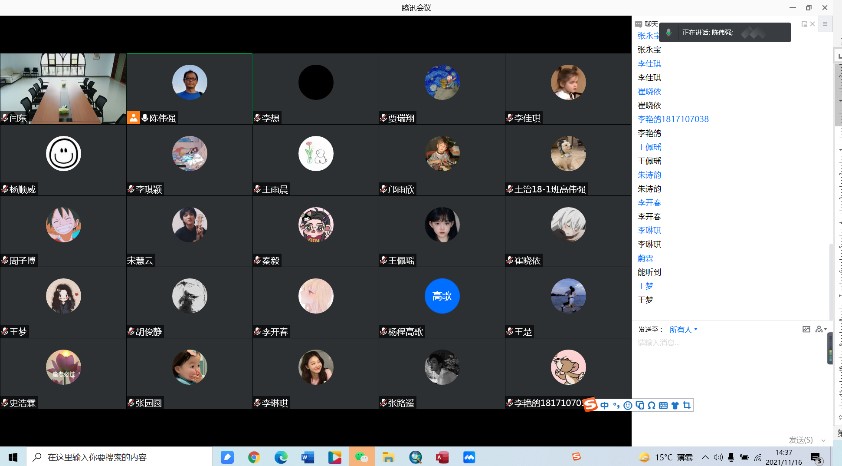Click the Sogou S logo on IME bar

[x=591, y=405]
